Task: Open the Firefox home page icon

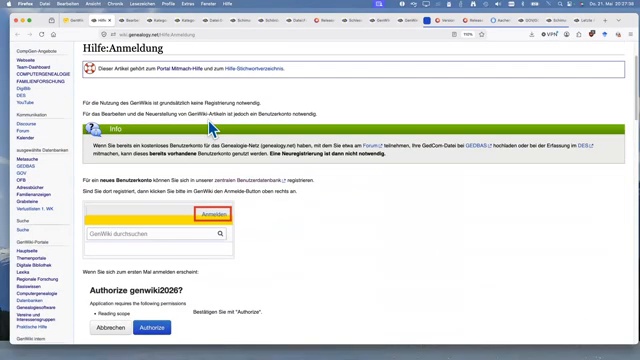Action: pos(53,35)
